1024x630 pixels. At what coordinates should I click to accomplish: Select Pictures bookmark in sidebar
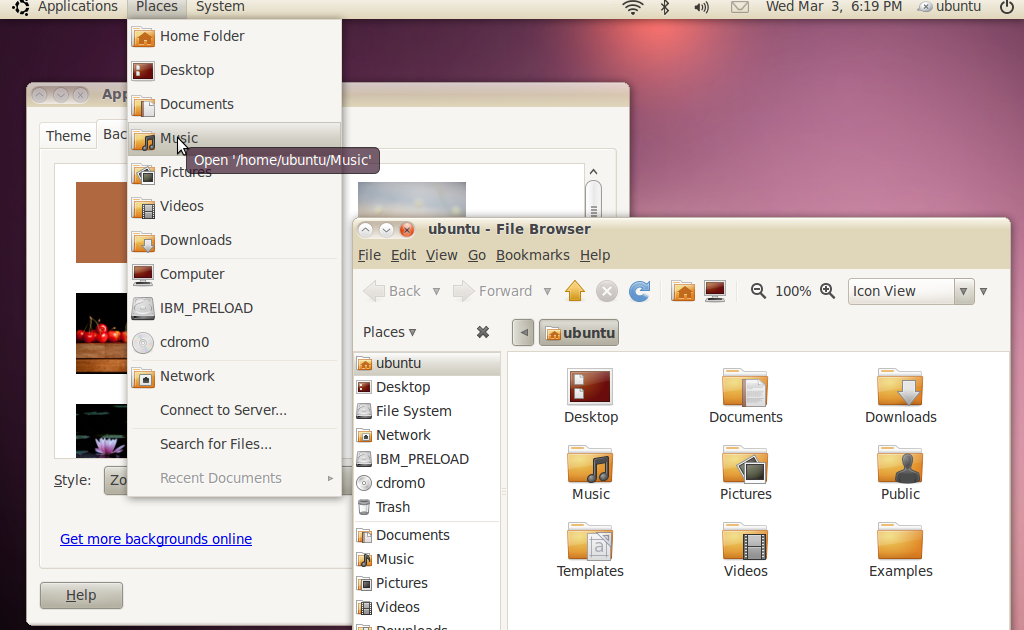pos(428,583)
